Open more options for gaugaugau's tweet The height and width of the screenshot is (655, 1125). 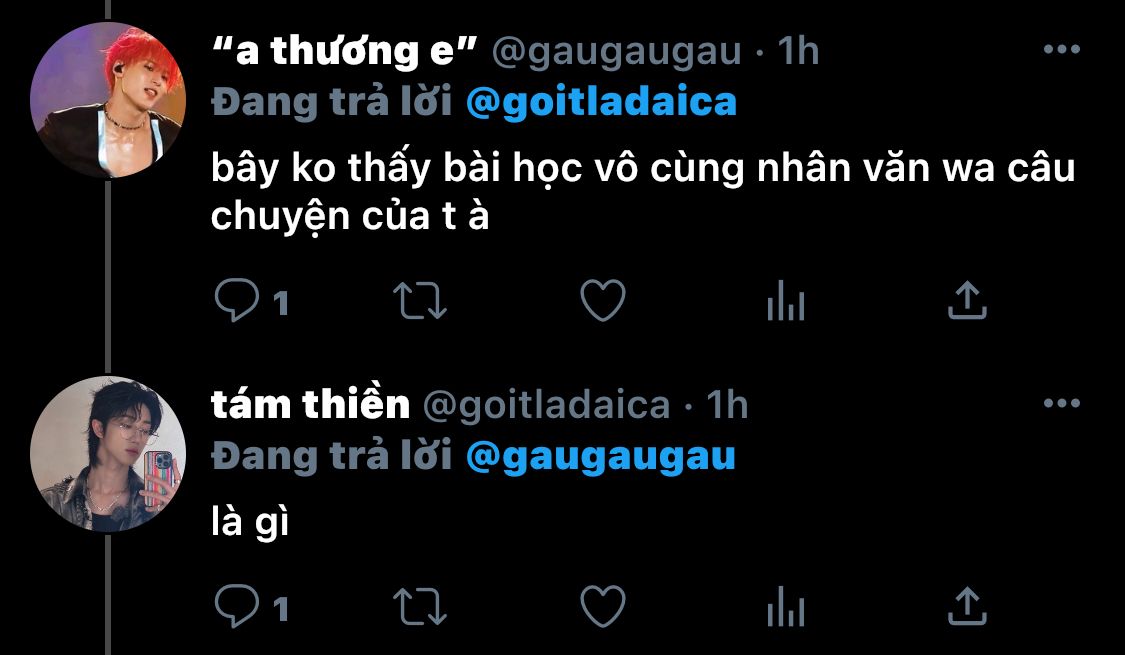[1062, 50]
